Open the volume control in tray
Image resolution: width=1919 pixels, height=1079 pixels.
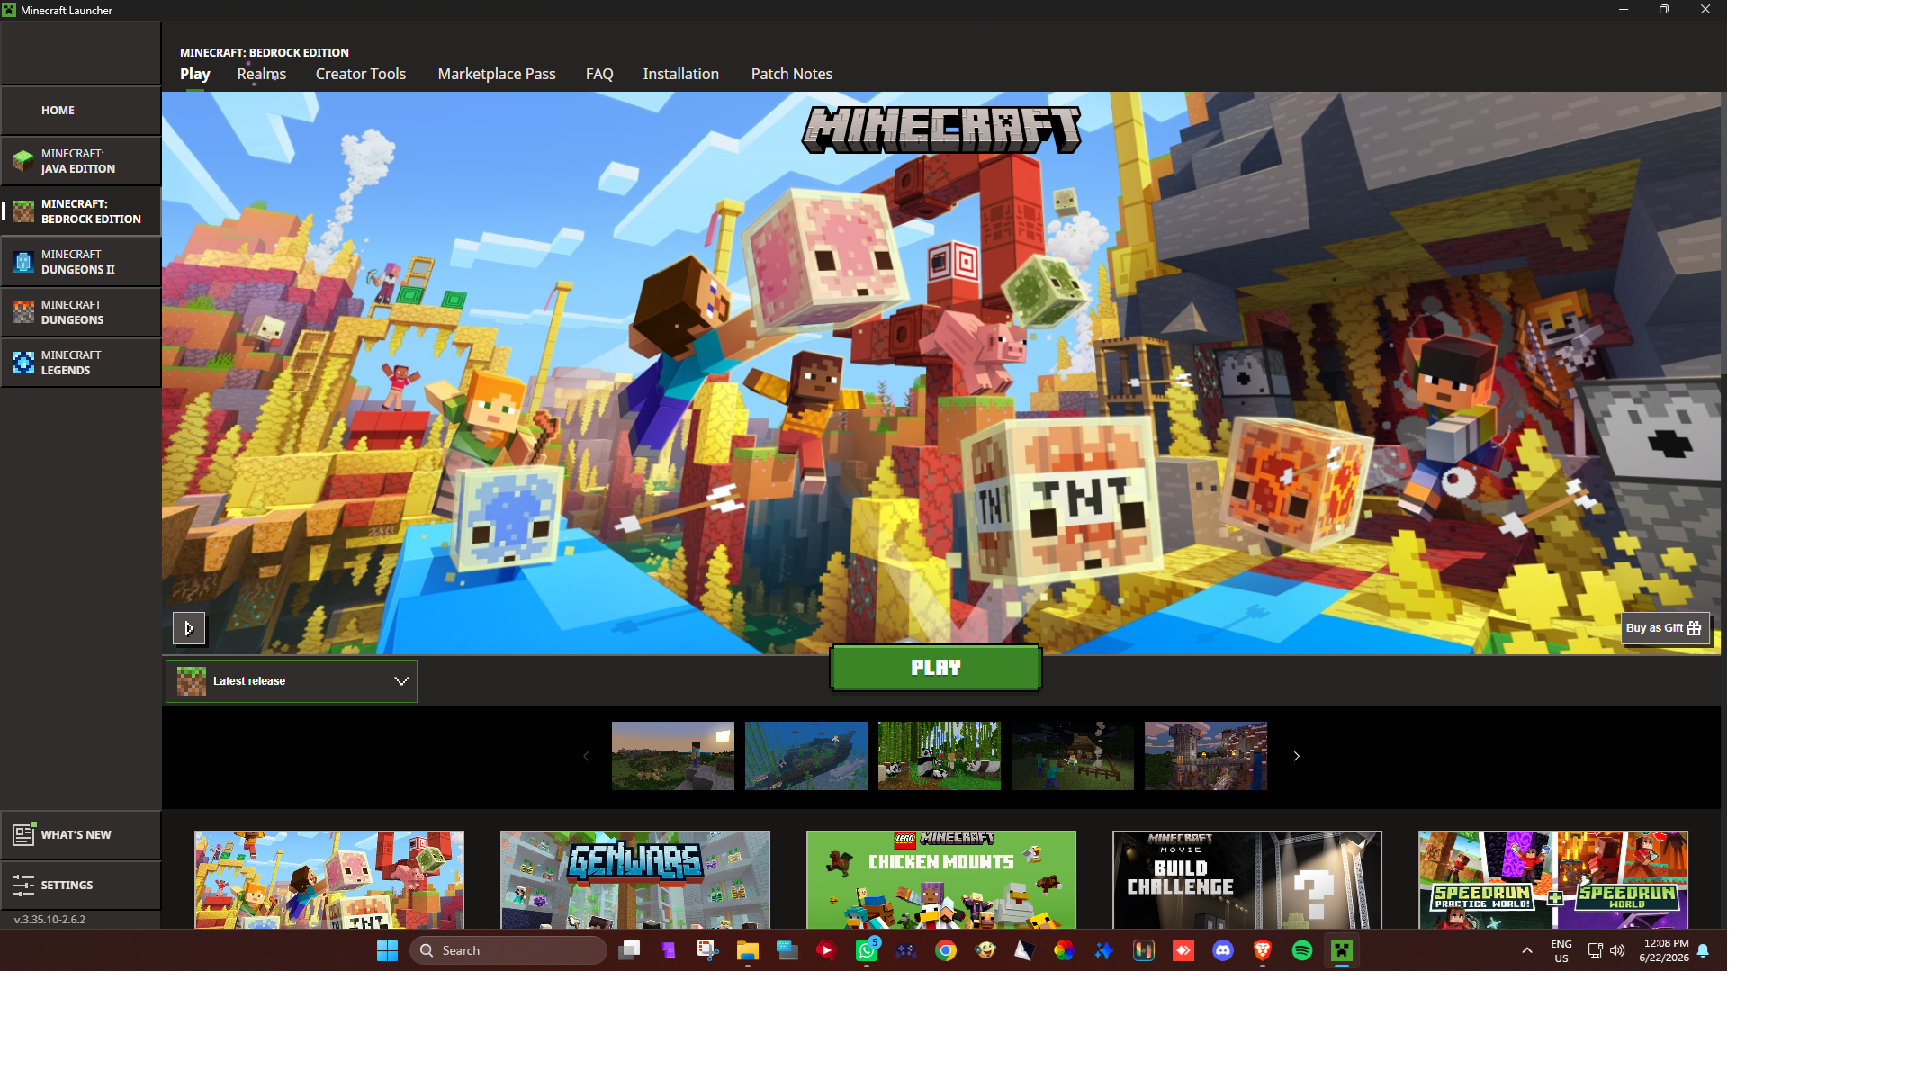coord(1617,951)
